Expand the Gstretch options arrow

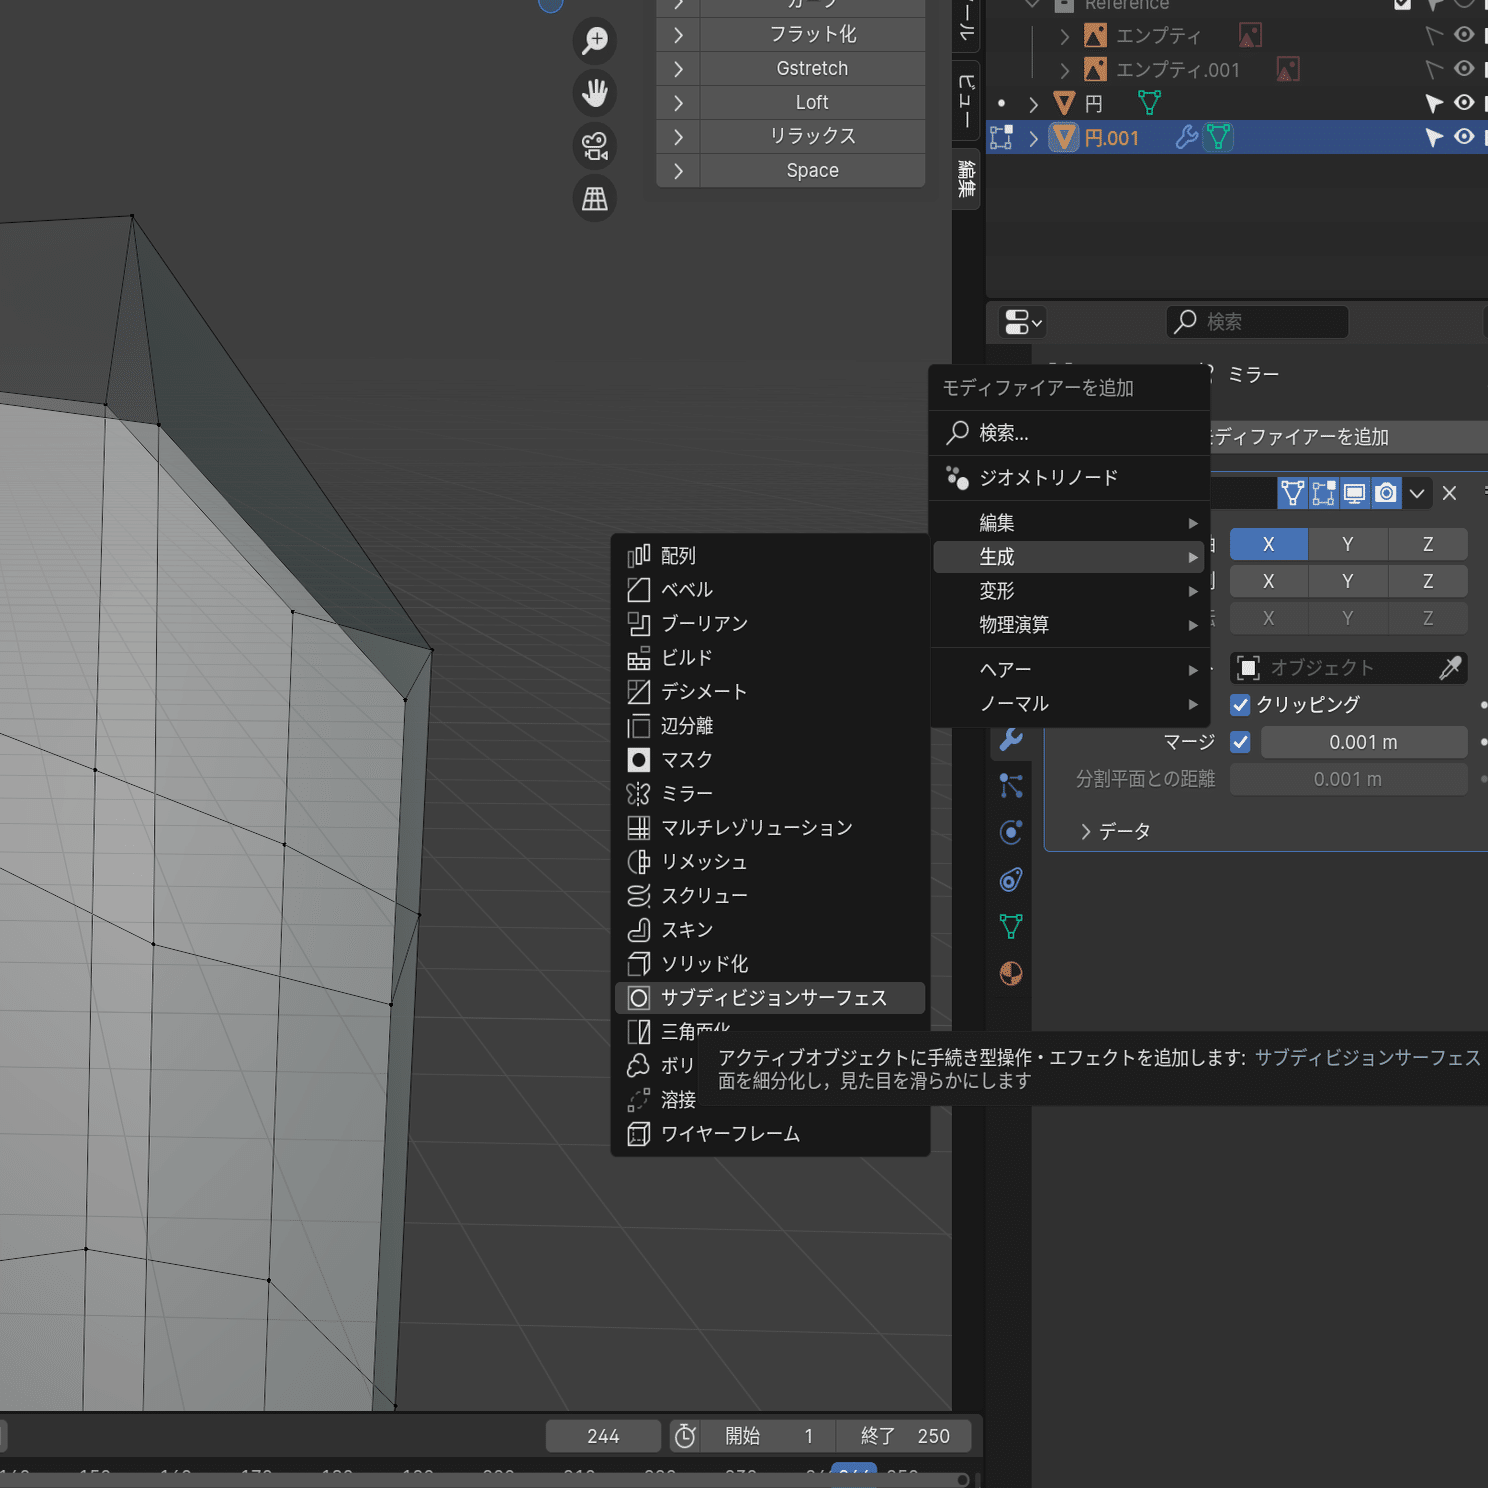click(x=678, y=69)
